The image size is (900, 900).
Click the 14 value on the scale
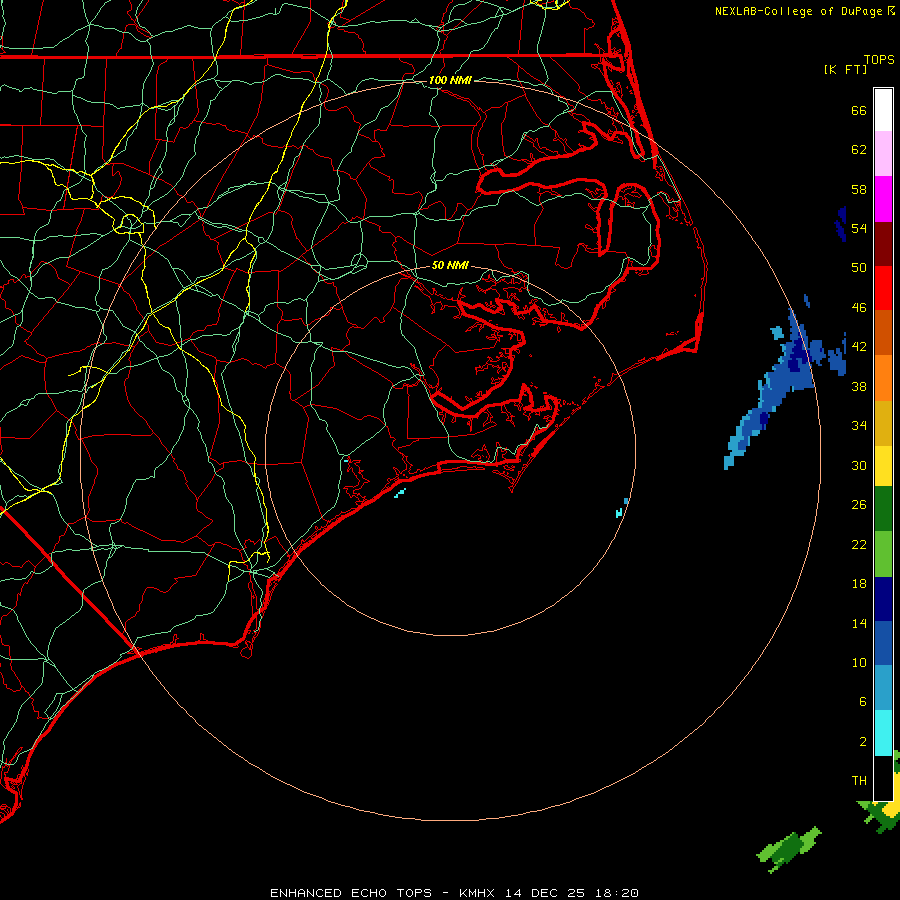(x=859, y=623)
